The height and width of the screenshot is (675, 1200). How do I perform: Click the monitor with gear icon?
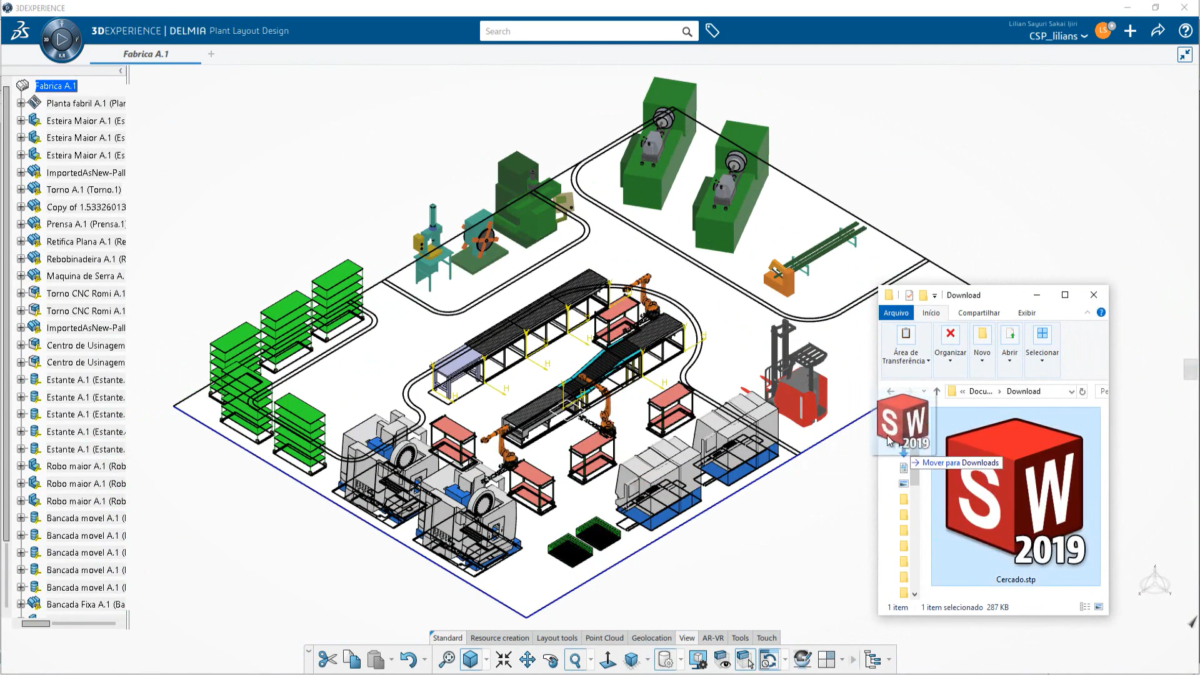pyautogui.click(x=697, y=659)
